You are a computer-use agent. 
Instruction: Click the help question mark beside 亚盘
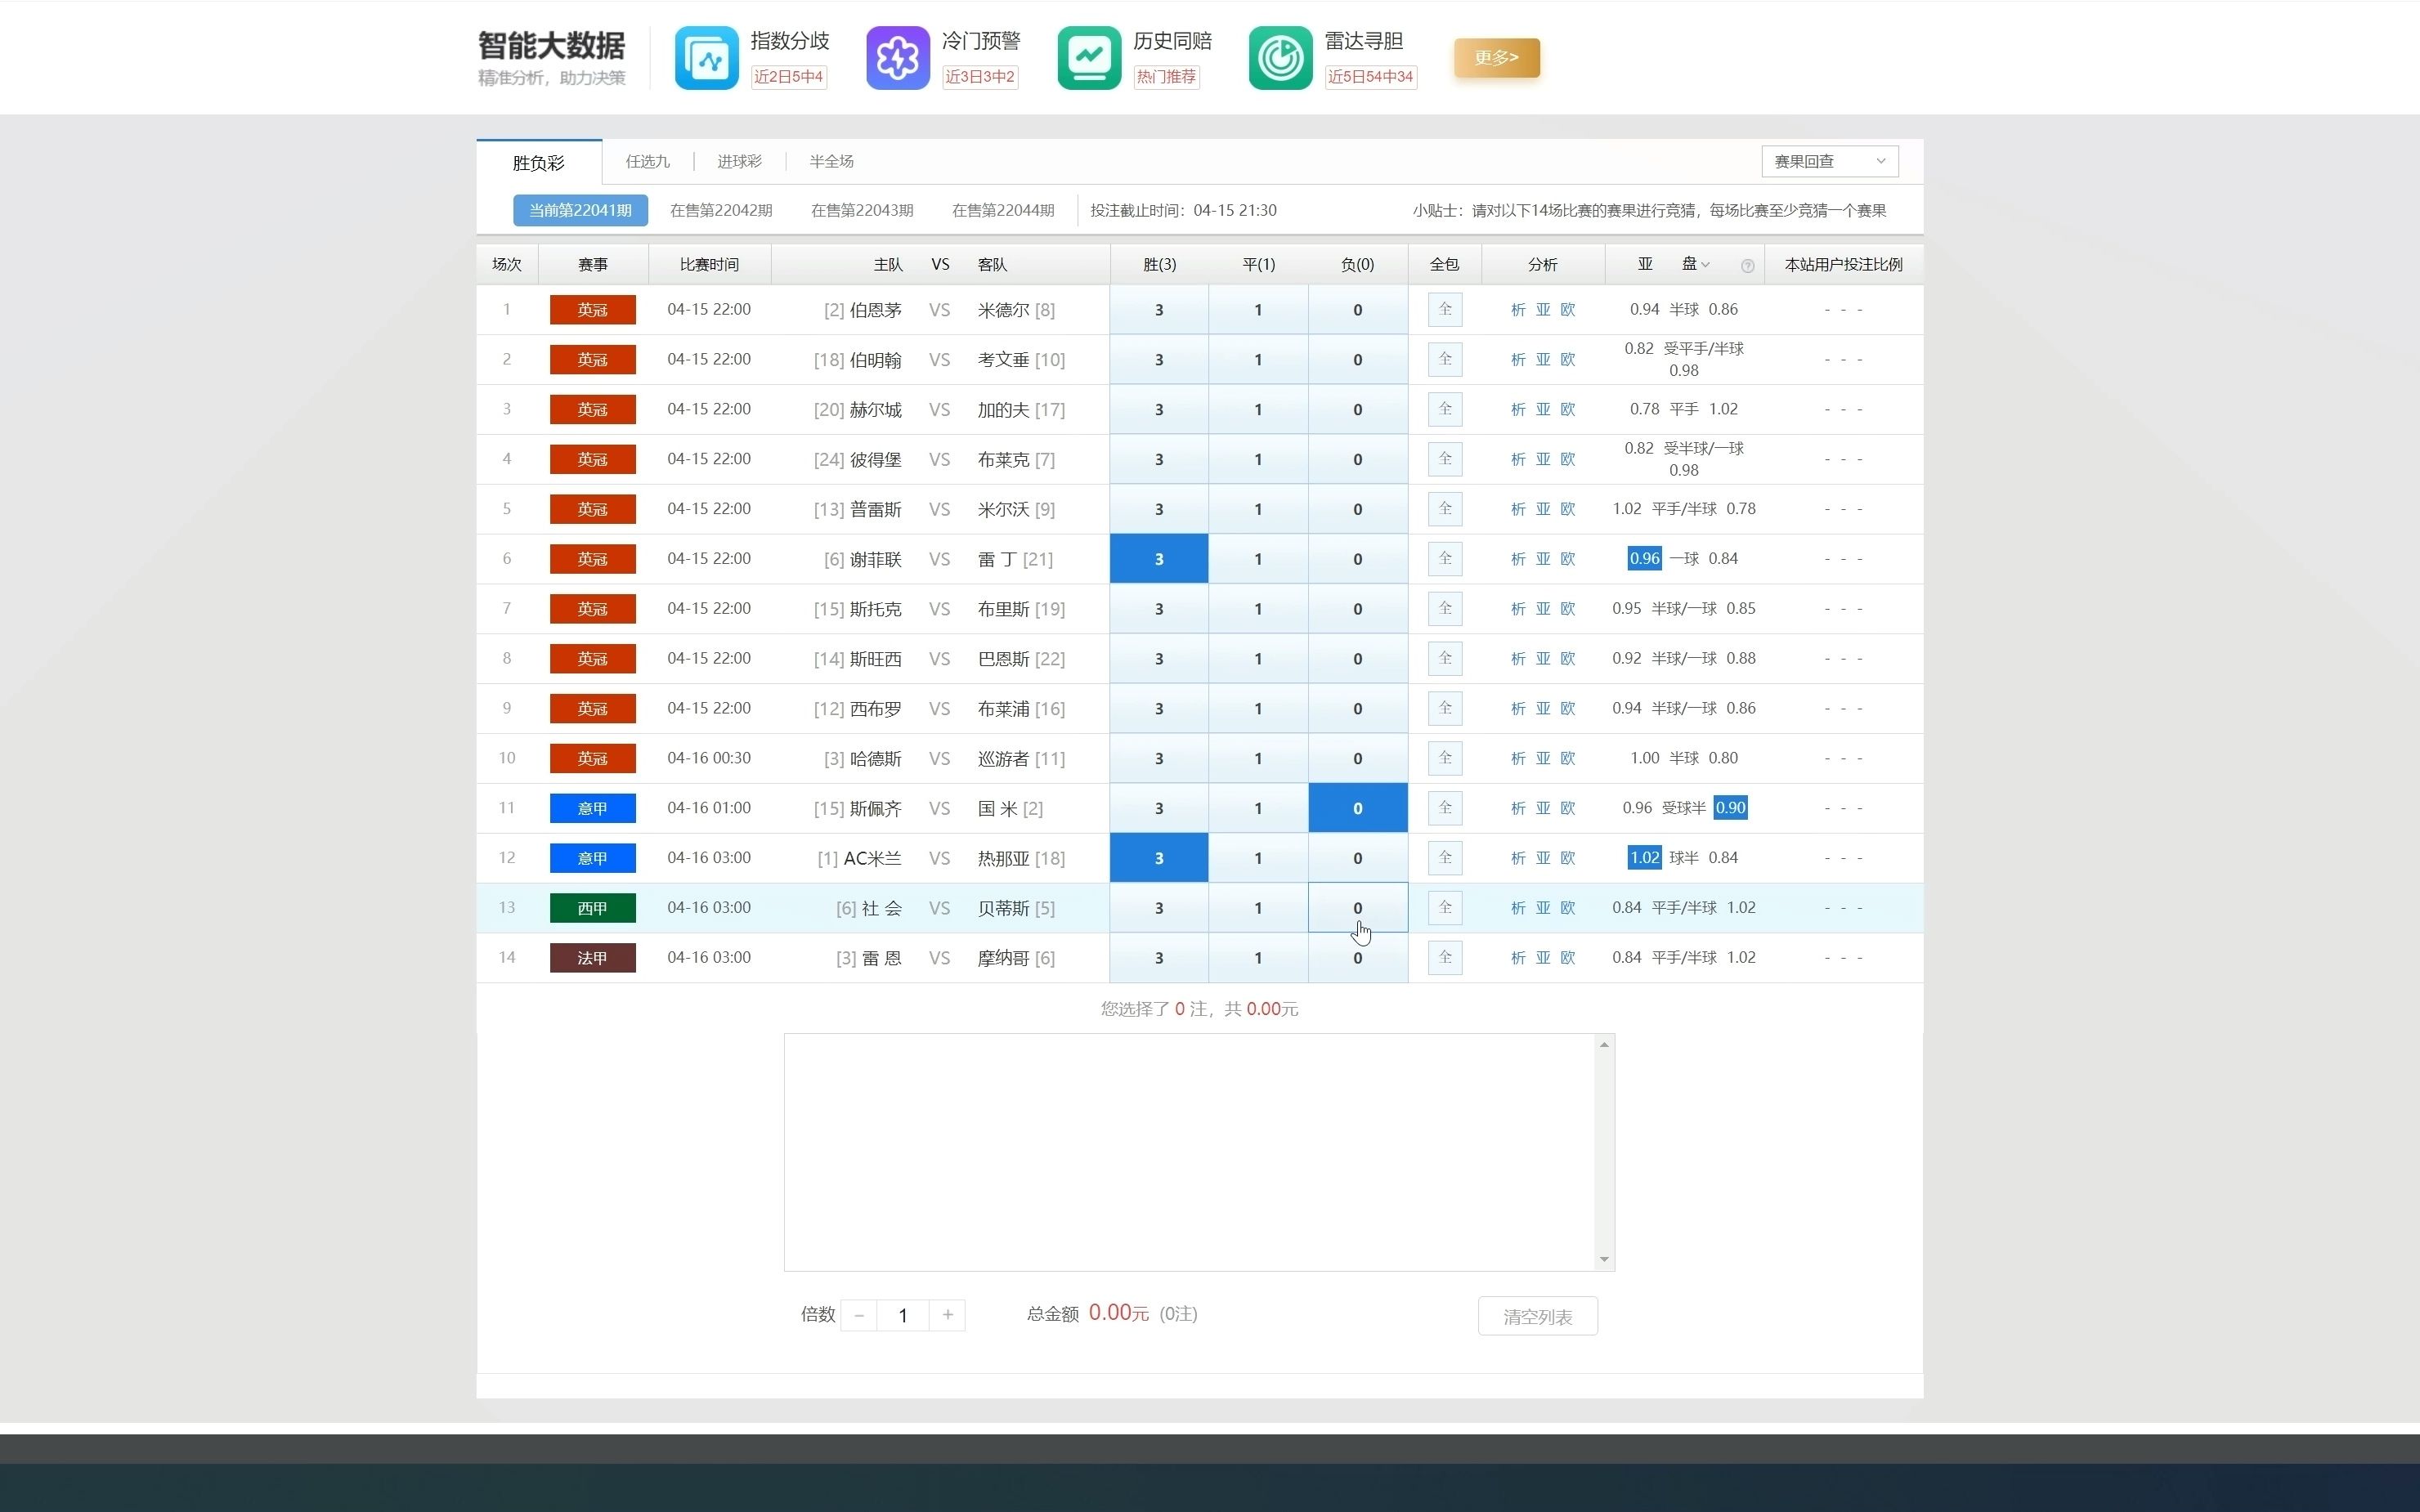pyautogui.click(x=1747, y=266)
